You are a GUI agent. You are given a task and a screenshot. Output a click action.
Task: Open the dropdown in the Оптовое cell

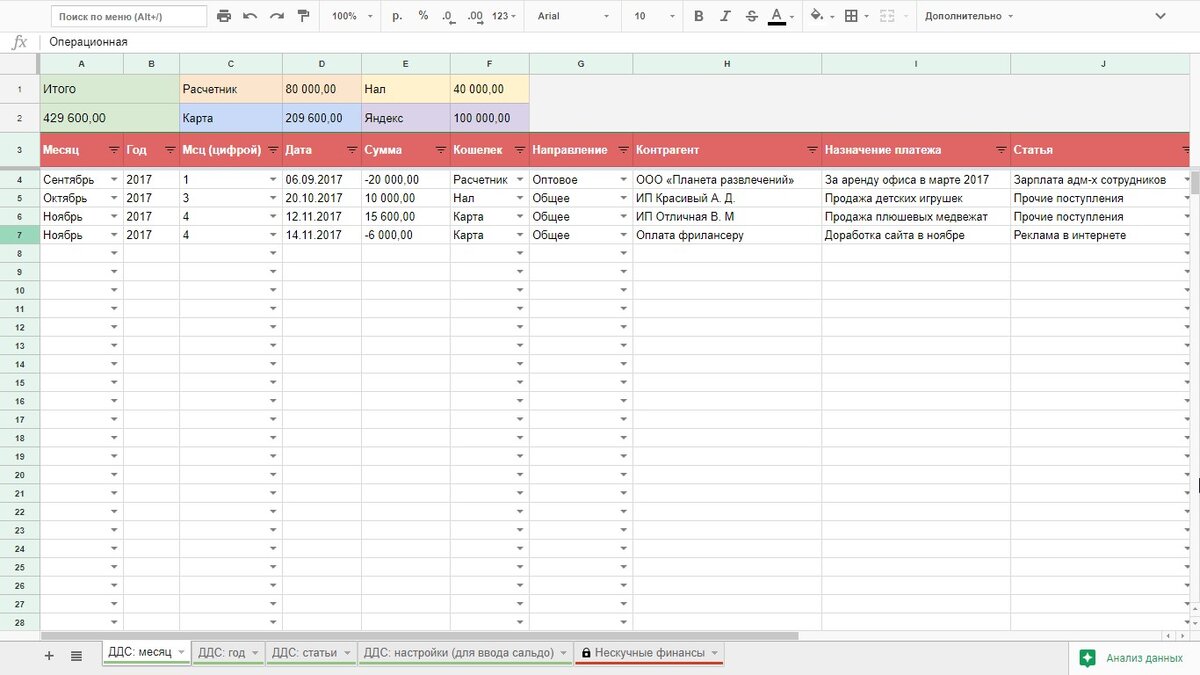[623, 180]
